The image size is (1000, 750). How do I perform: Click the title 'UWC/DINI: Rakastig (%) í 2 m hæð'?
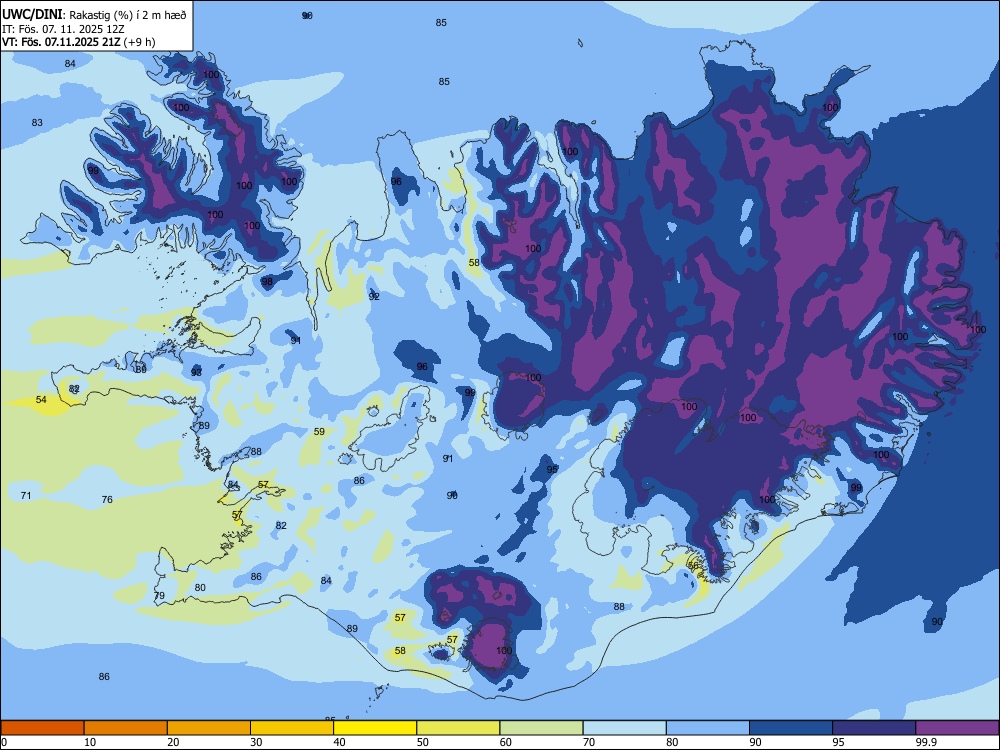[x=94, y=15]
